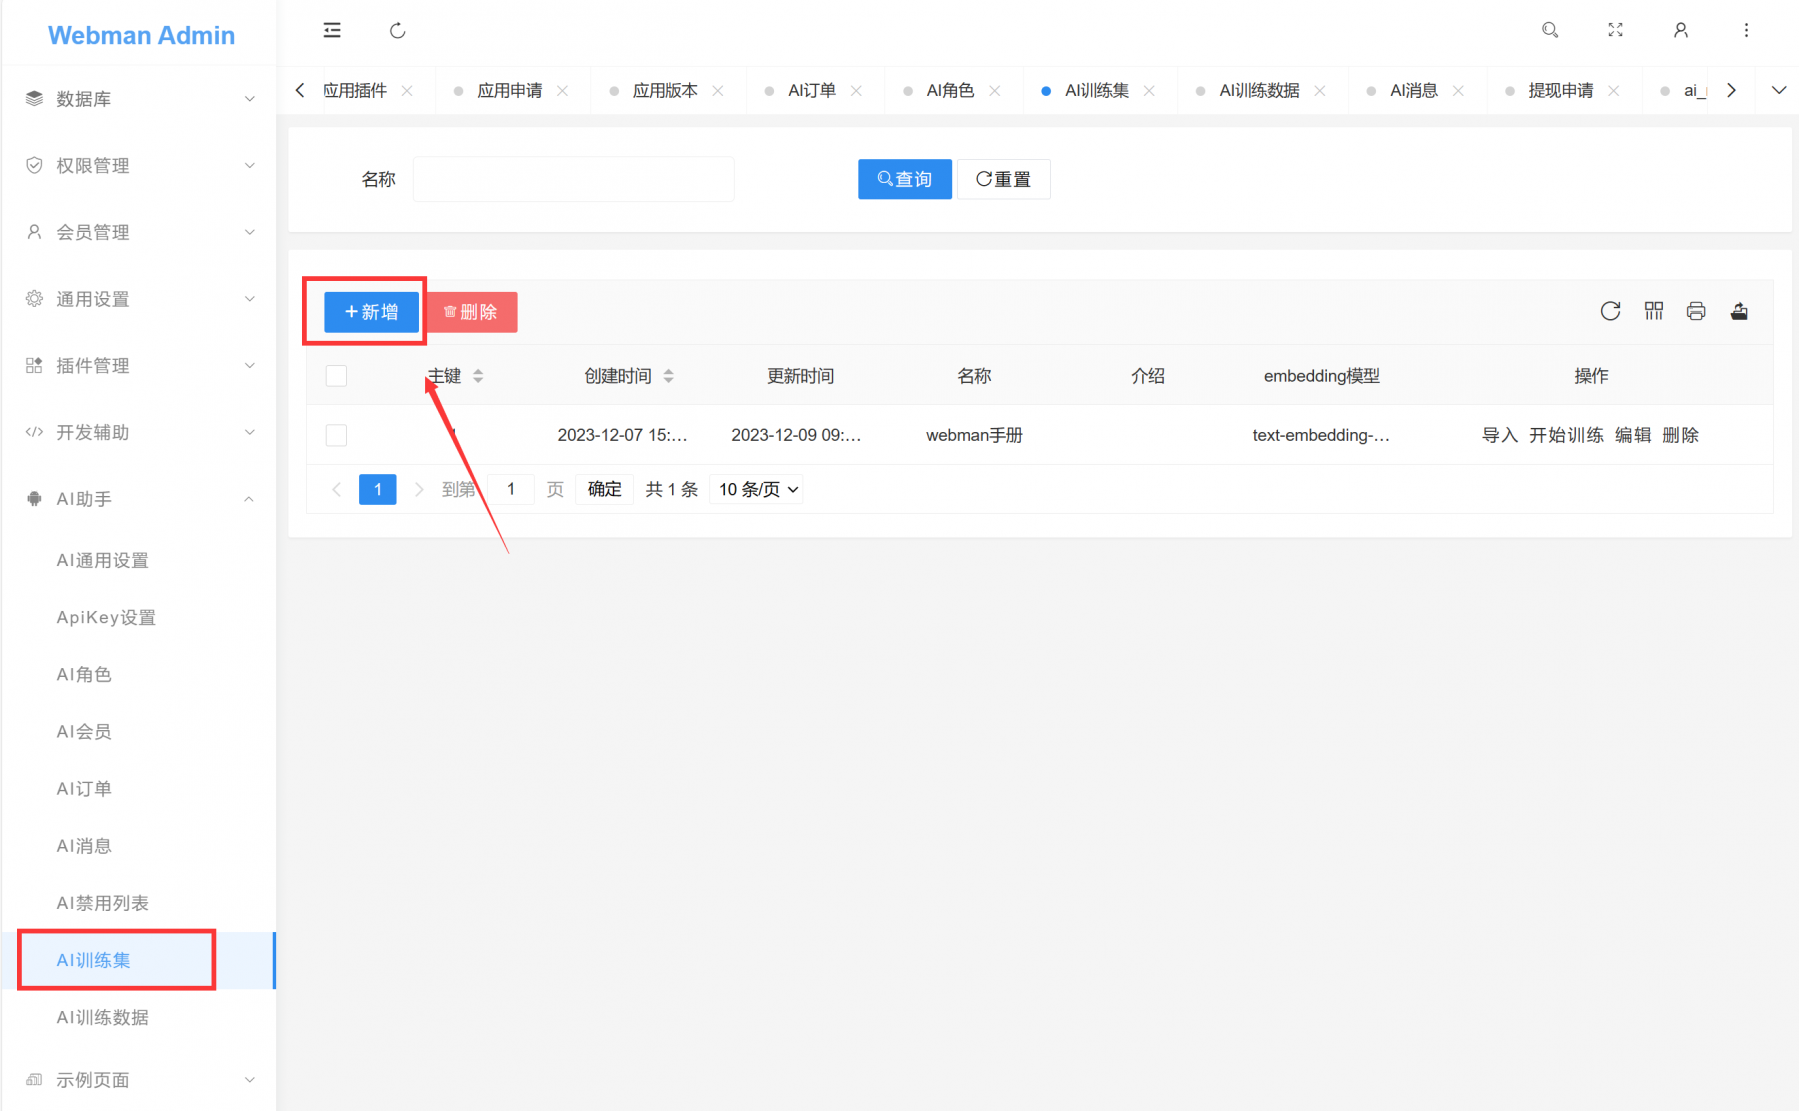Close the AI训练集 tab
The image size is (1799, 1111).
click(x=1149, y=90)
